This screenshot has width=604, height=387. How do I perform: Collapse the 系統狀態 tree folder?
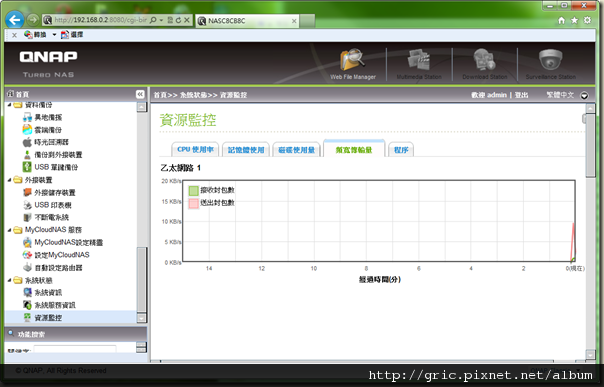pos(10,280)
